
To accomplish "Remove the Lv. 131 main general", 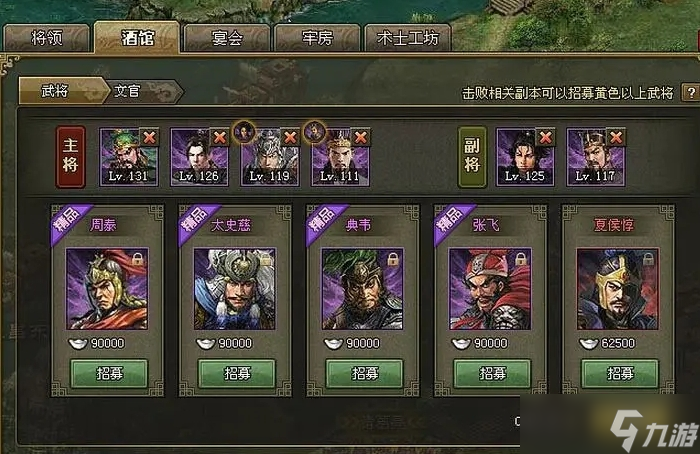I will (150, 137).
